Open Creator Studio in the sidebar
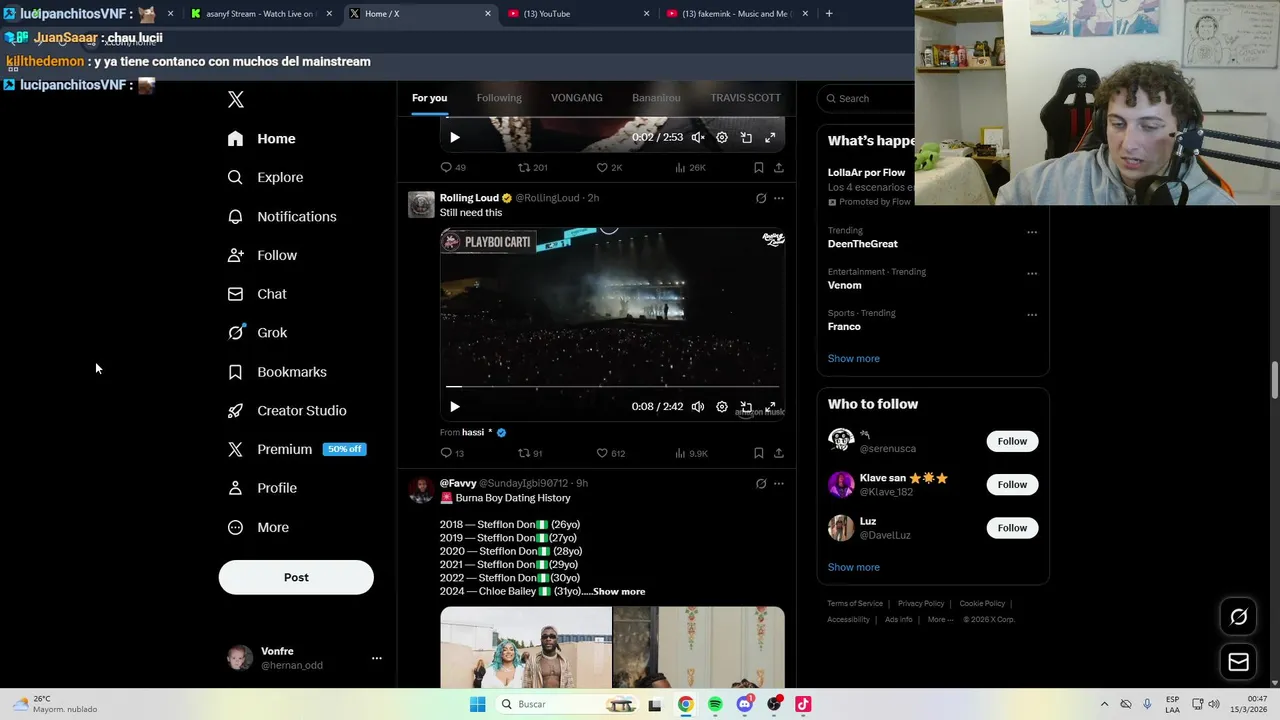The width and height of the screenshot is (1280, 720). click(287, 411)
